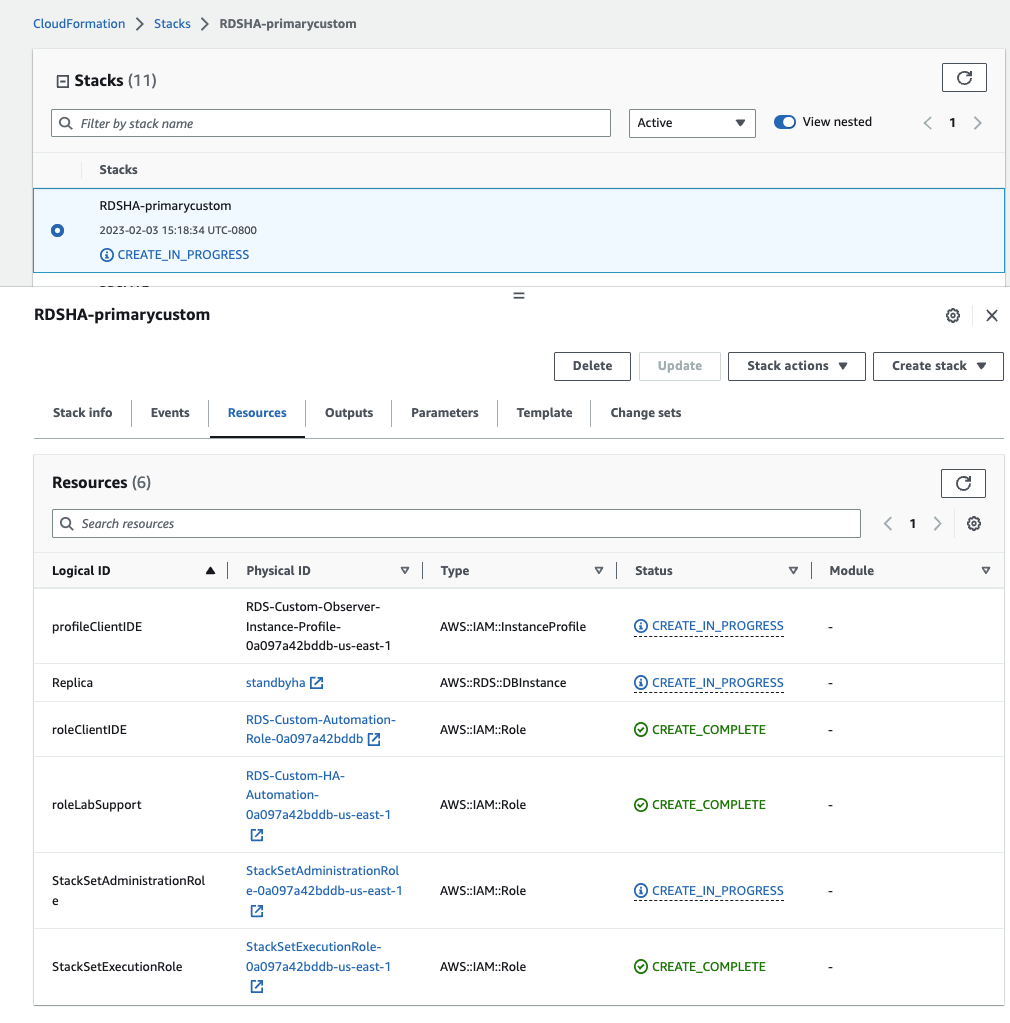The height and width of the screenshot is (1023, 1010).
Task: Close the RDSHA-primarycustom detail panel
Action: (992, 316)
